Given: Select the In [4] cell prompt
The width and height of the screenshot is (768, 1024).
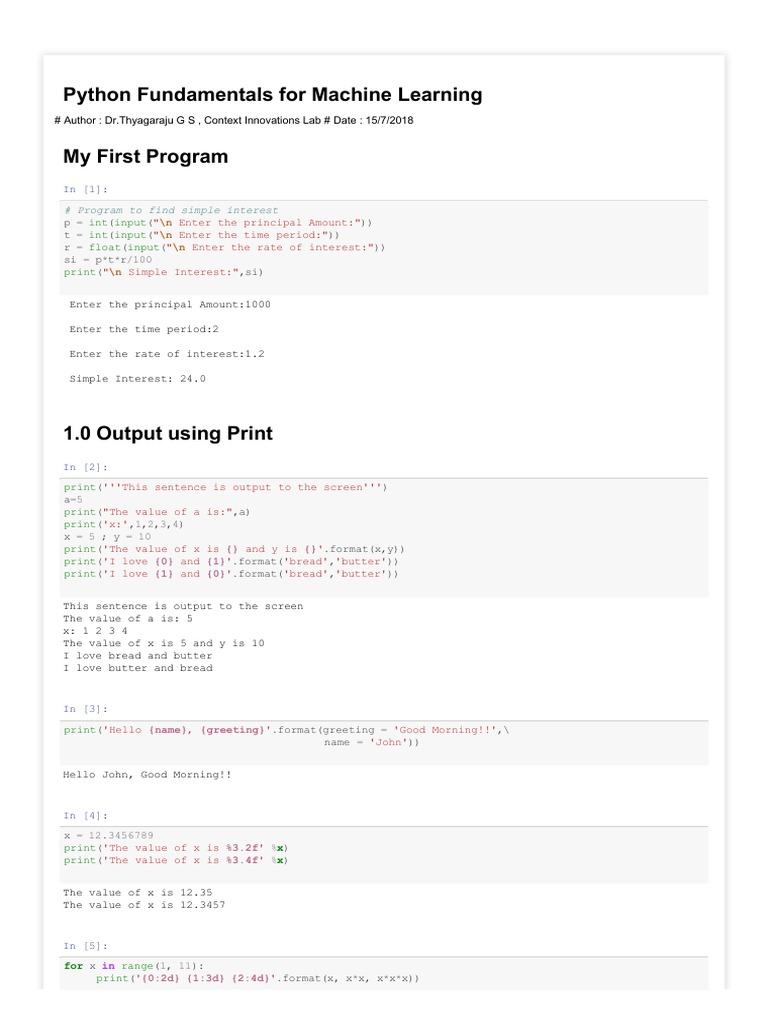Looking at the screenshot, I should click(85, 816).
